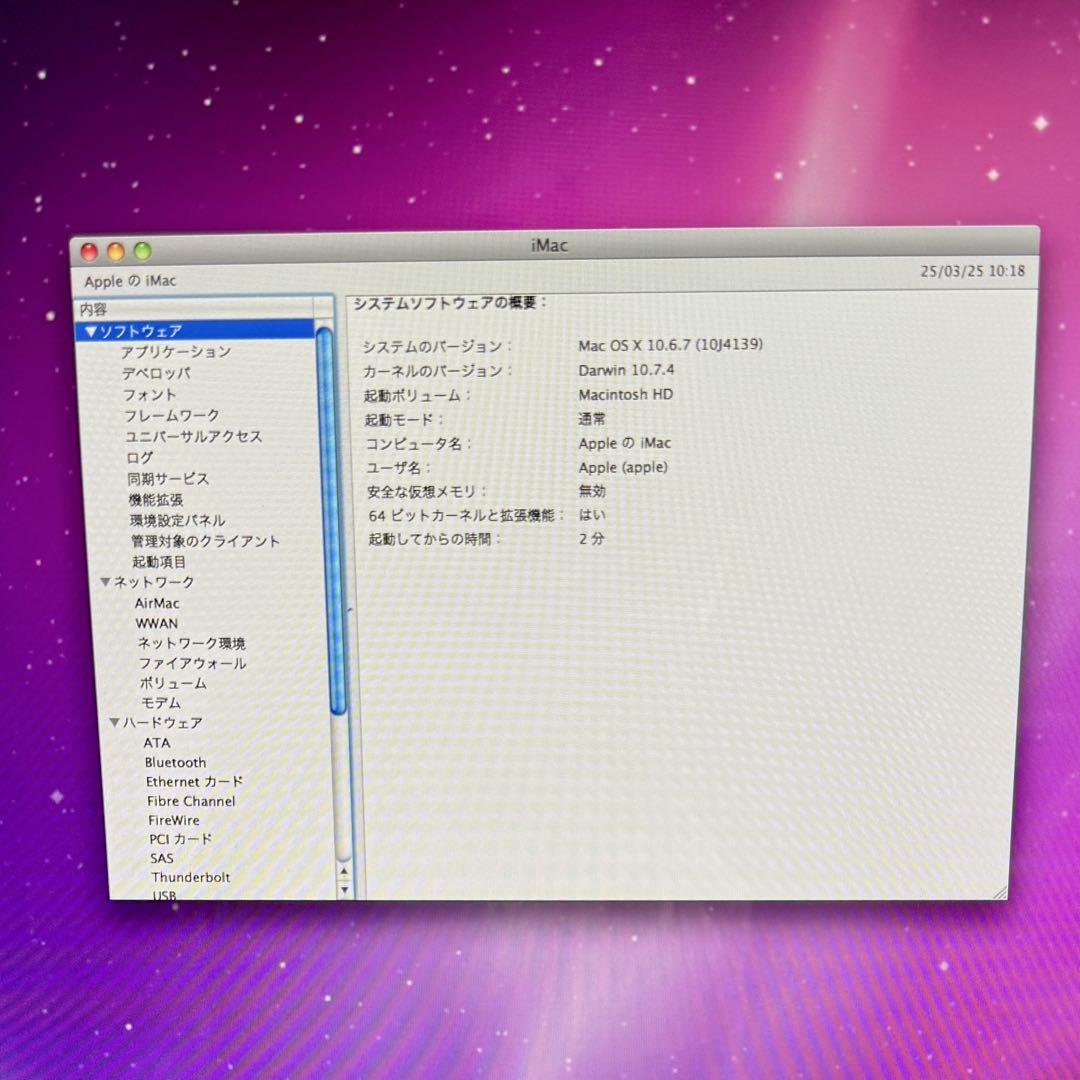This screenshot has width=1080, height=1080.
Task: Select SAS under hardware
Action: tap(162, 858)
